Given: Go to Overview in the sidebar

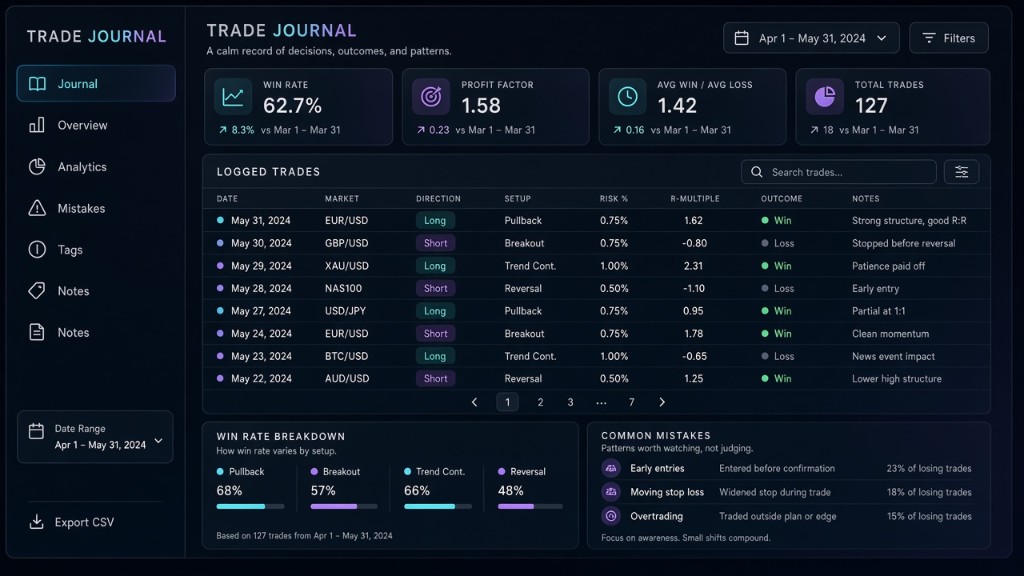Looking at the screenshot, I should click(82, 125).
